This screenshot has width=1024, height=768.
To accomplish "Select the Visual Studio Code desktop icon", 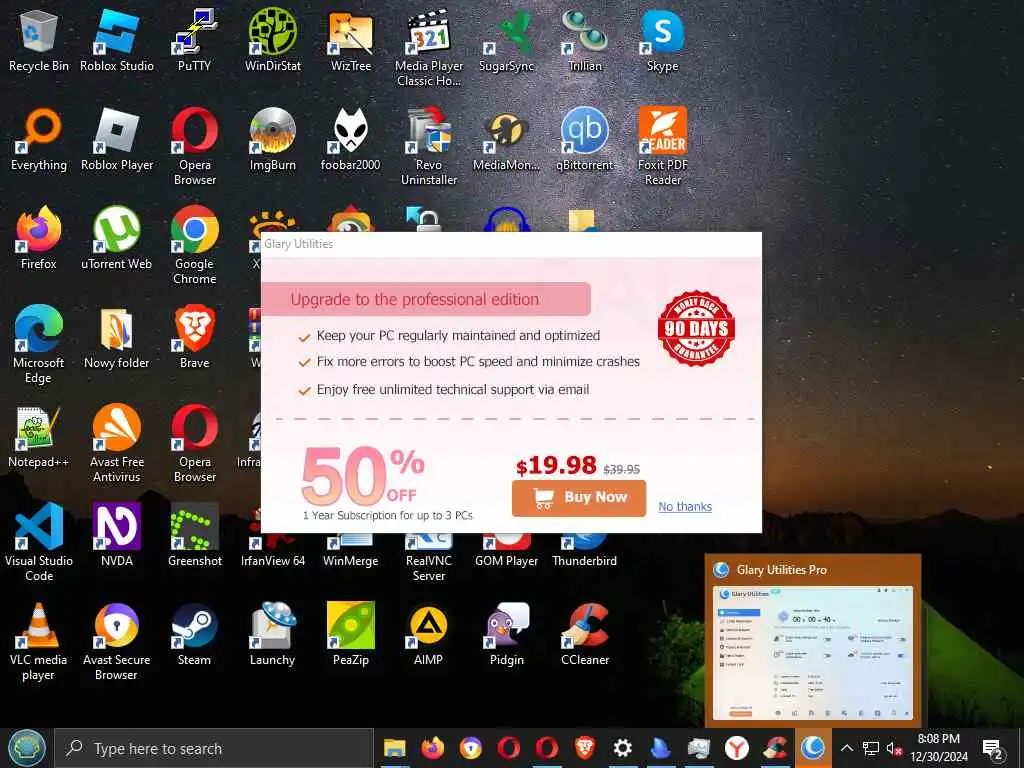I will [39, 542].
